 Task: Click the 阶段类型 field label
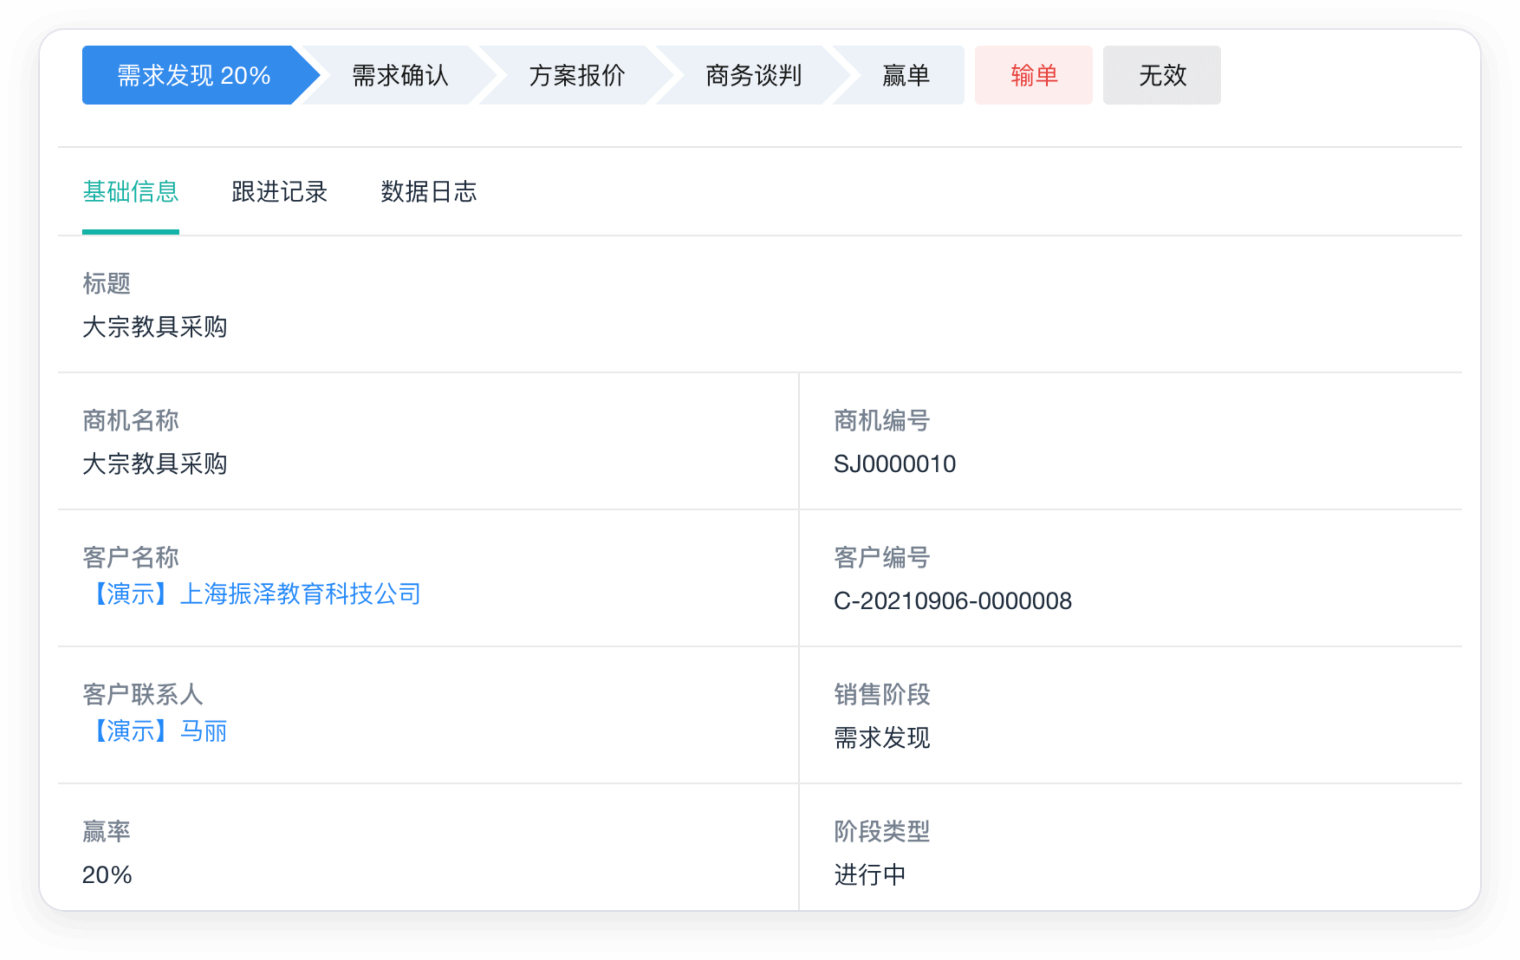(882, 832)
